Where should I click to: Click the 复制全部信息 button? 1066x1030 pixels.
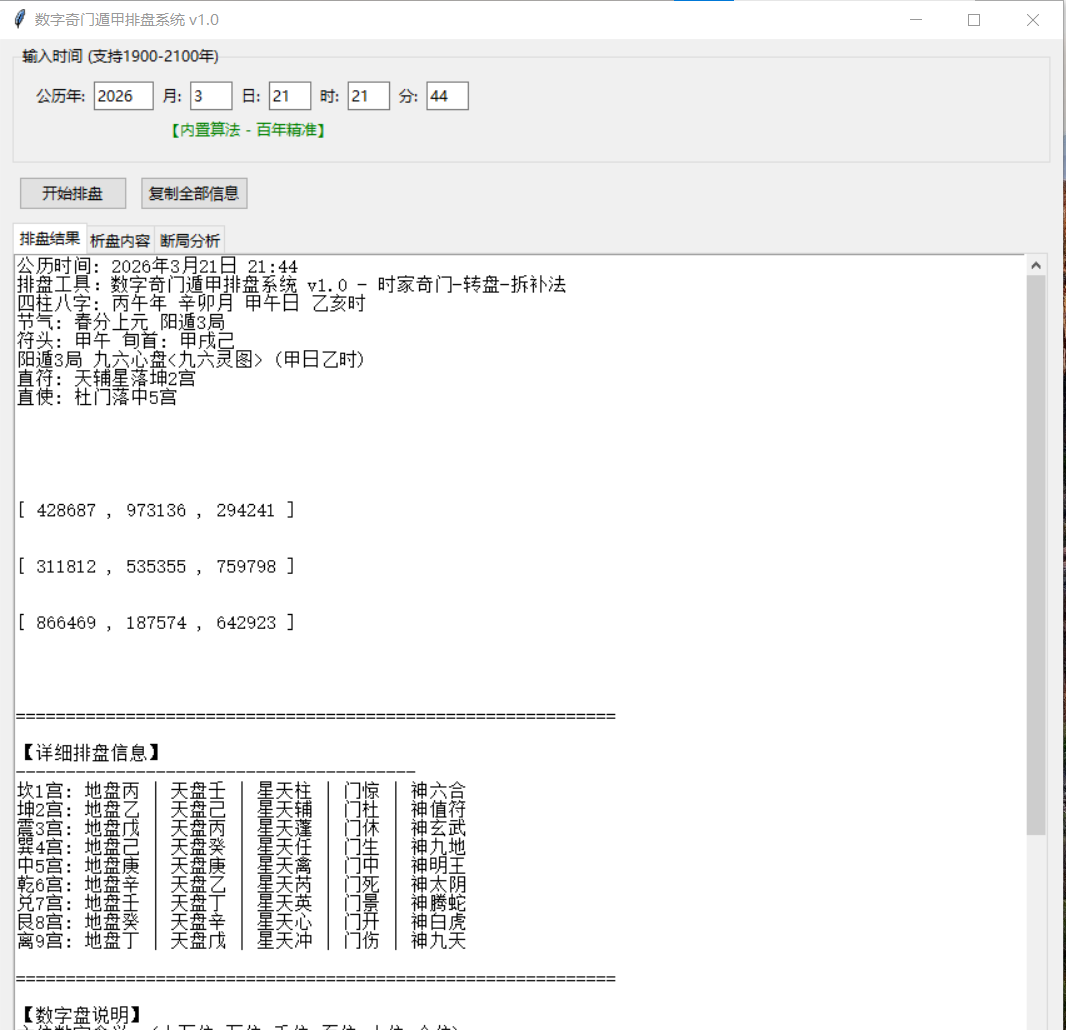(194, 193)
